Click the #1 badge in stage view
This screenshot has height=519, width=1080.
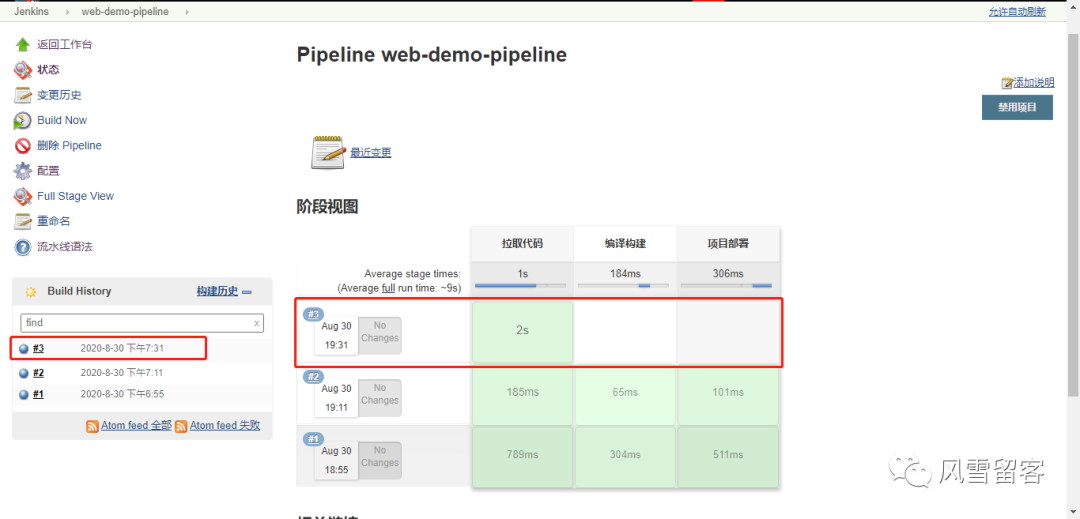coord(313,438)
